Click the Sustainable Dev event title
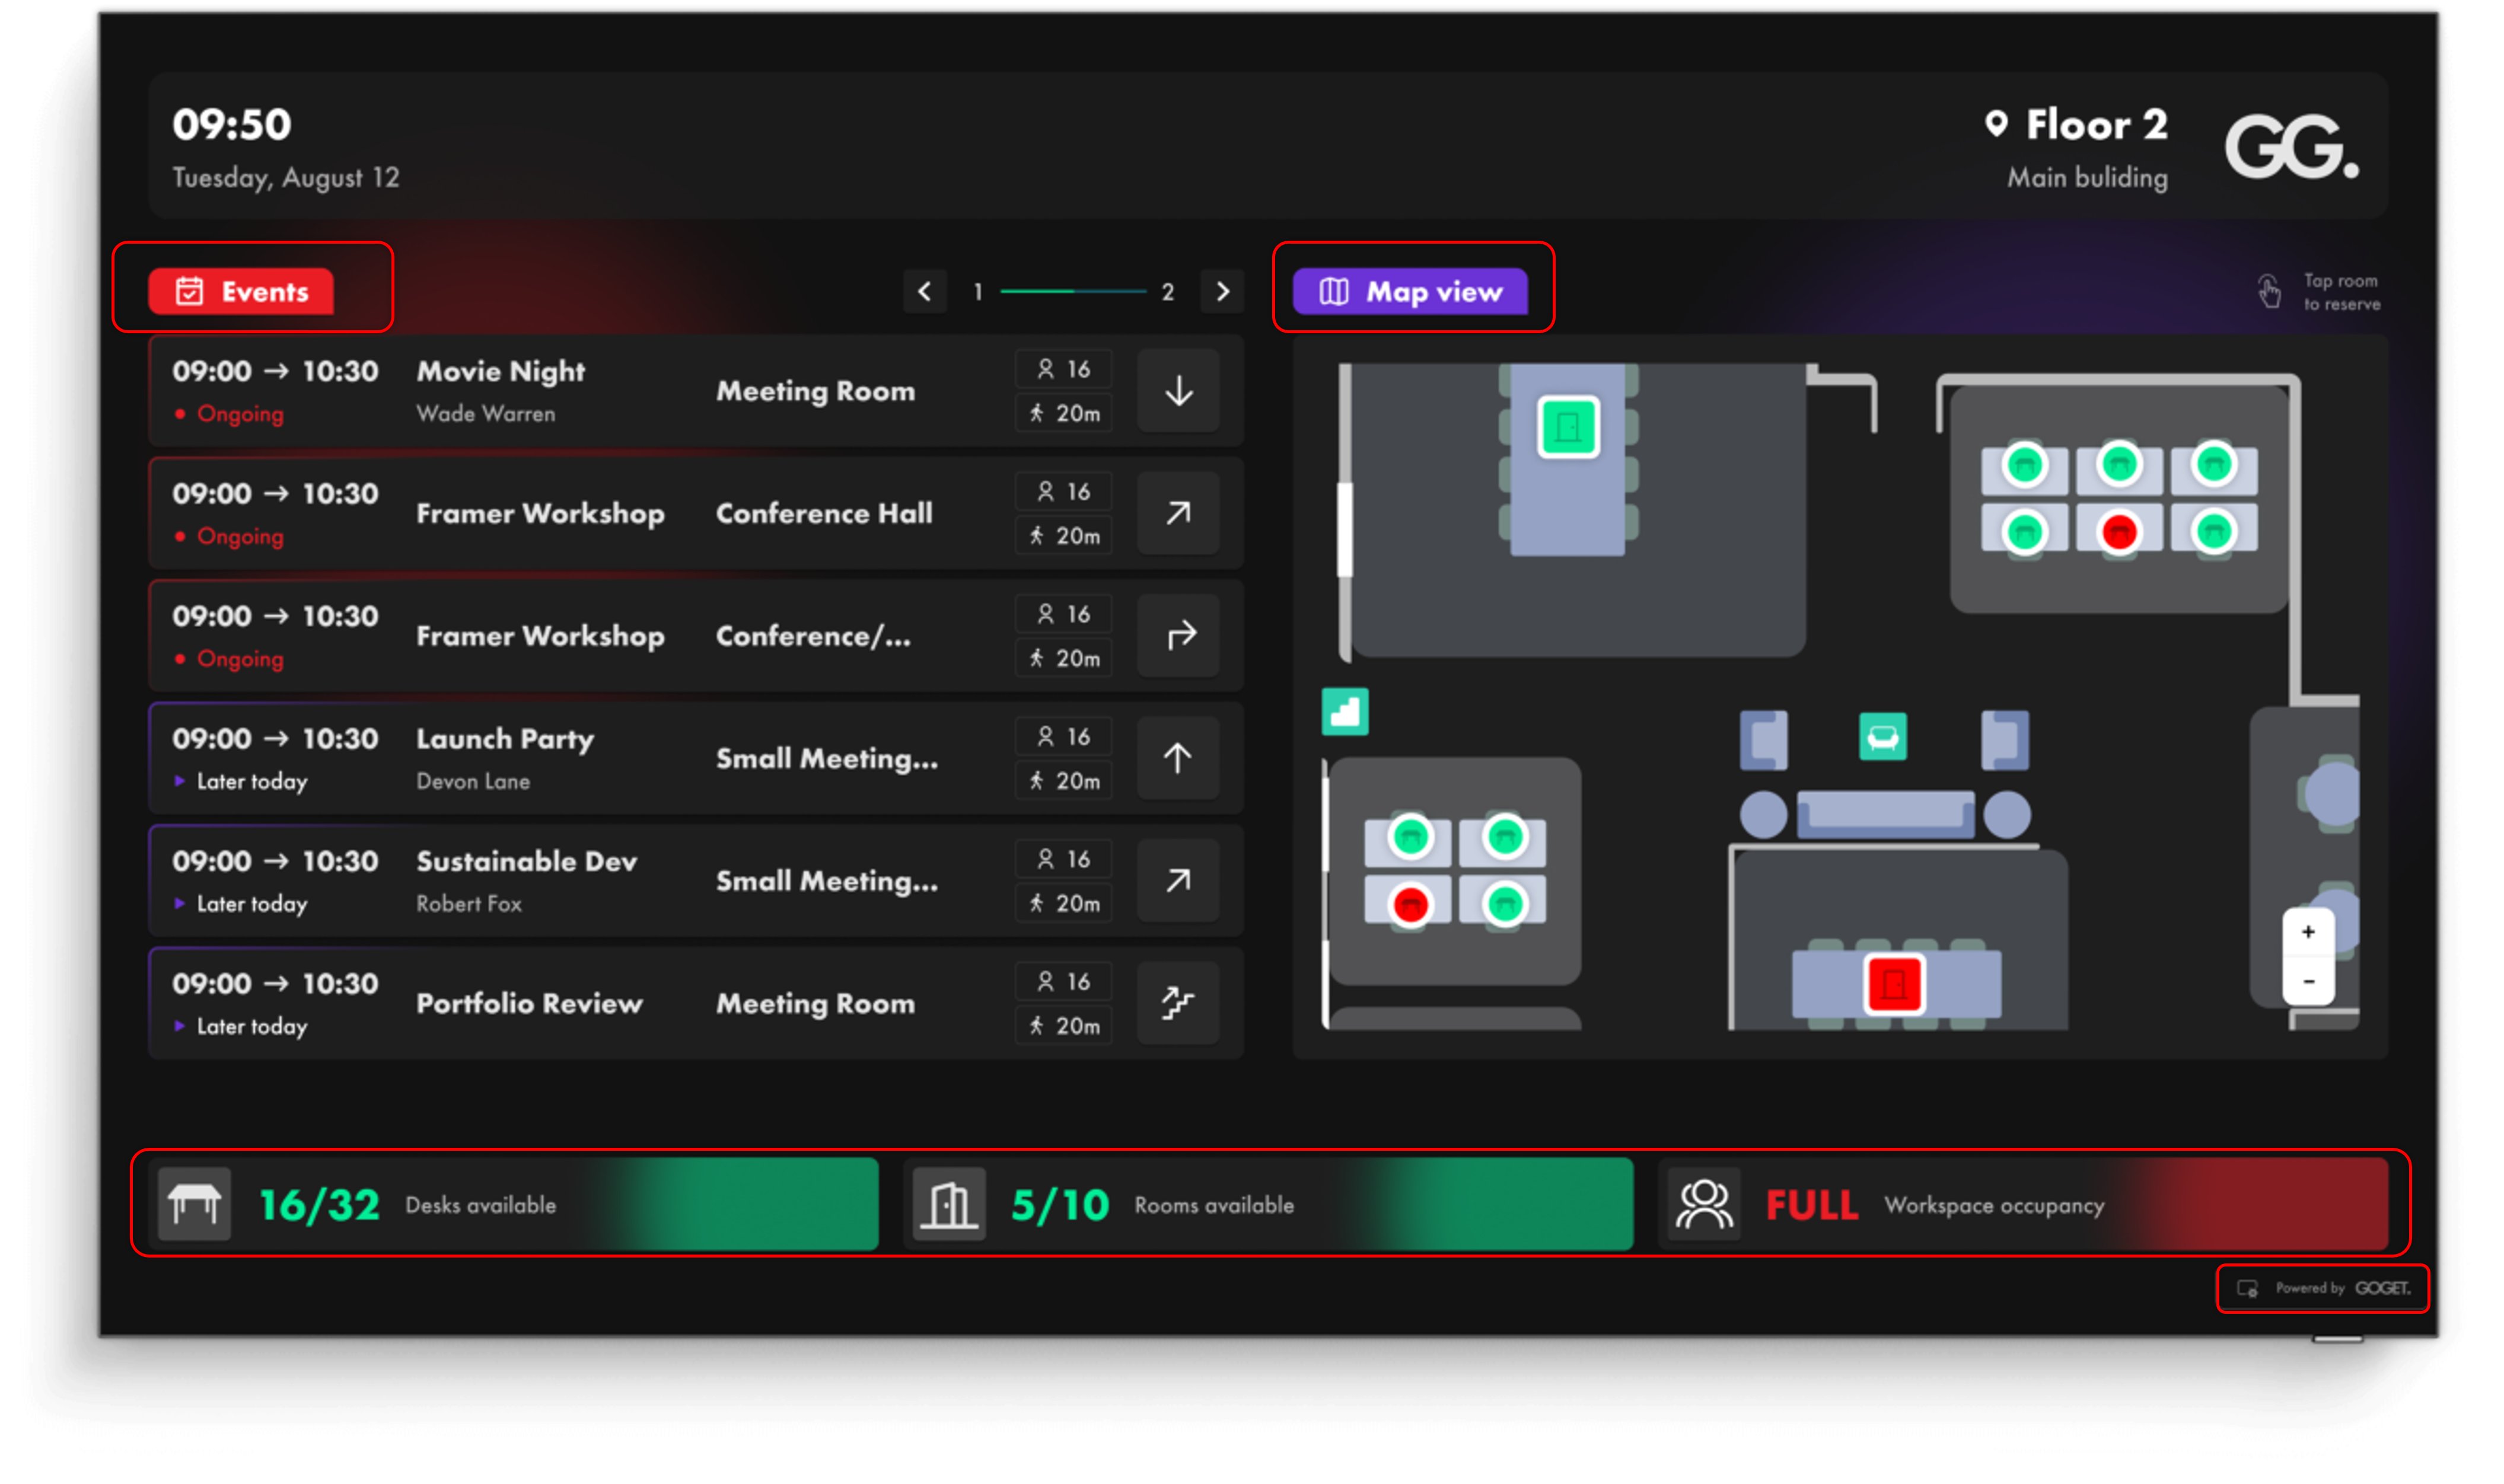The width and height of the screenshot is (2504, 1484). tap(527, 862)
